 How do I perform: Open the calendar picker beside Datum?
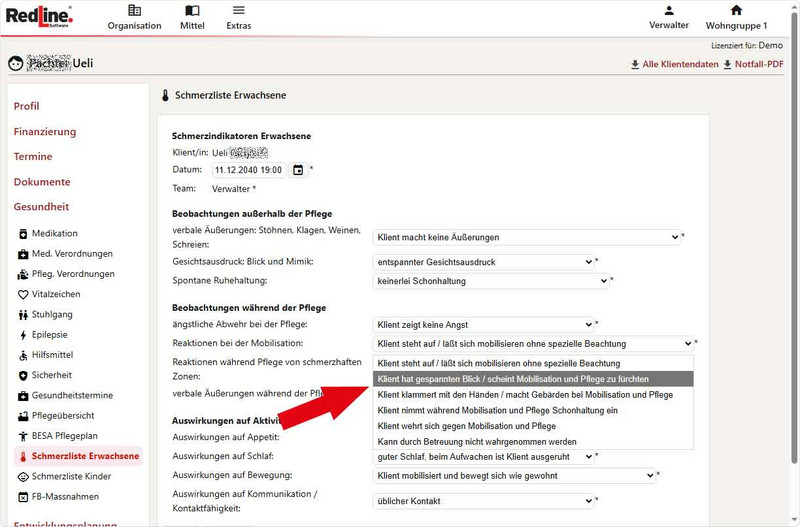tap(298, 170)
